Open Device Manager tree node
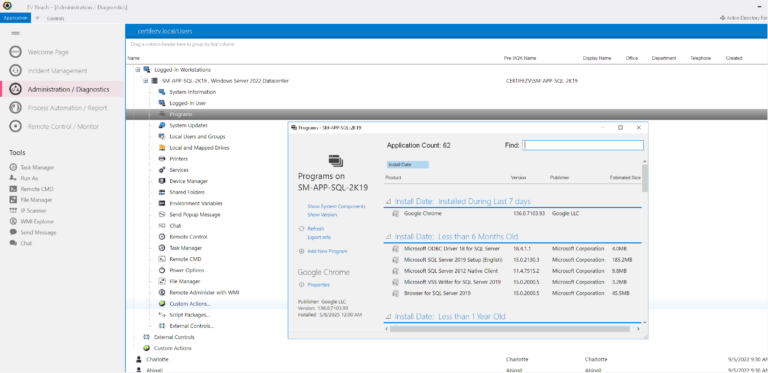The width and height of the screenshot is (768, 373). click(x=188, y=181)
